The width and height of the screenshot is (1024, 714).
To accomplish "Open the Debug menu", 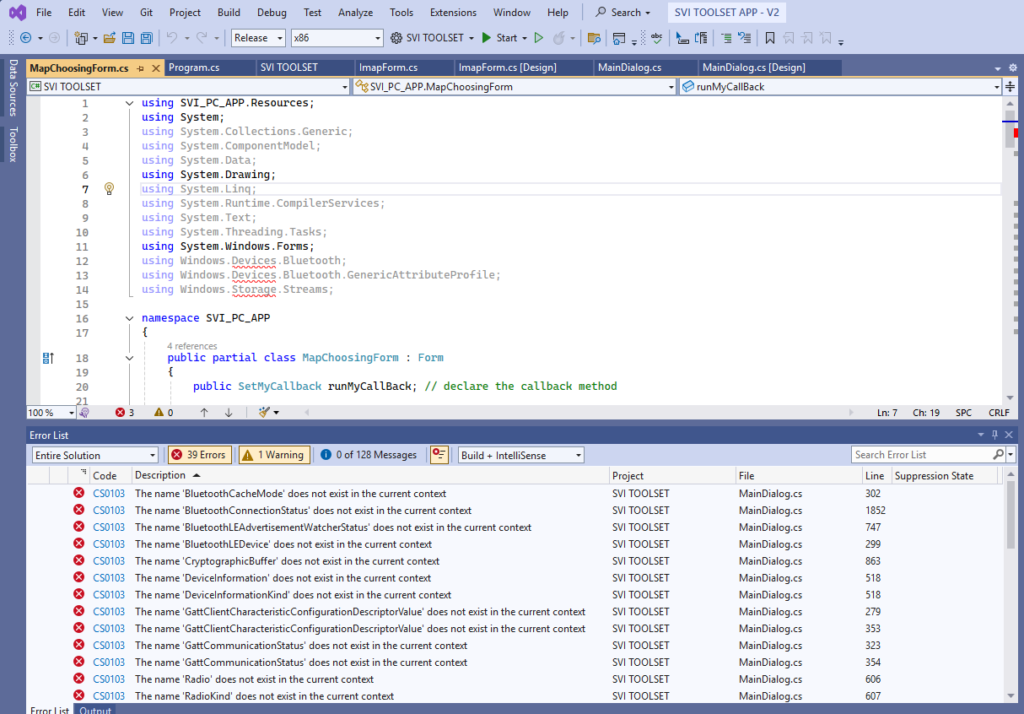I will pyautogui.click(x=271, y=13).
